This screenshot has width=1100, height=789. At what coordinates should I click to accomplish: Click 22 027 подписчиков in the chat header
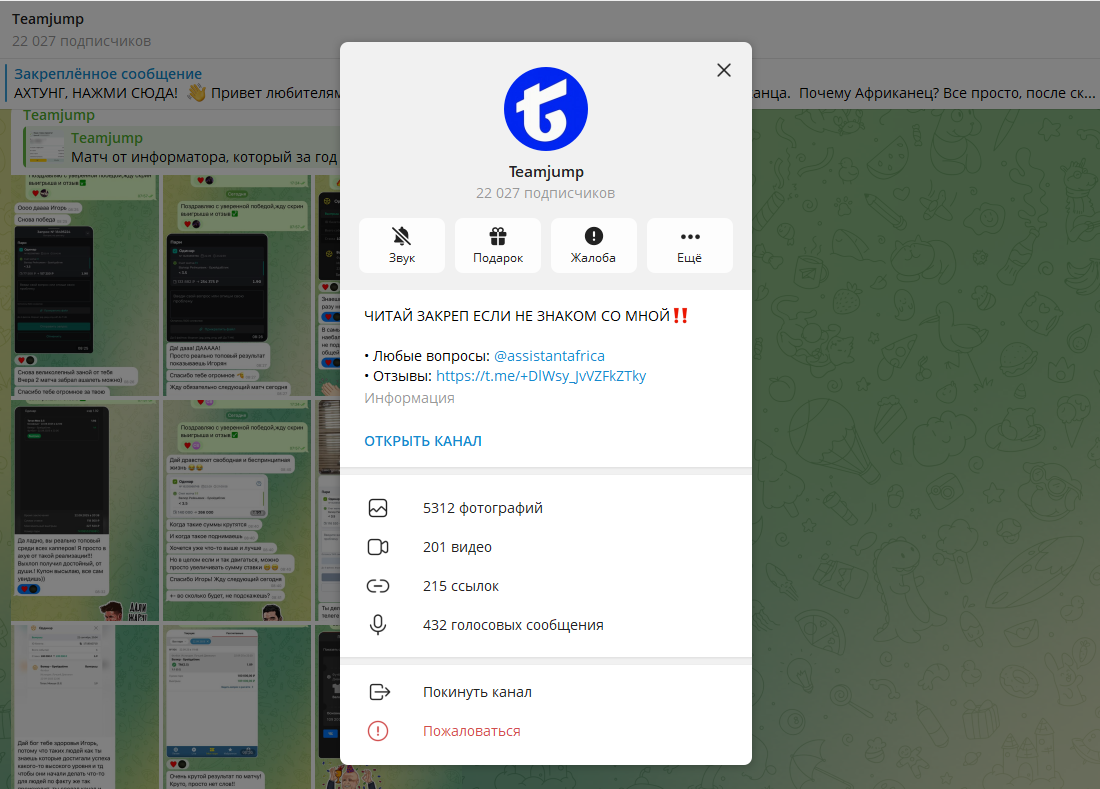pyautogui.click(x=81, y=41)
